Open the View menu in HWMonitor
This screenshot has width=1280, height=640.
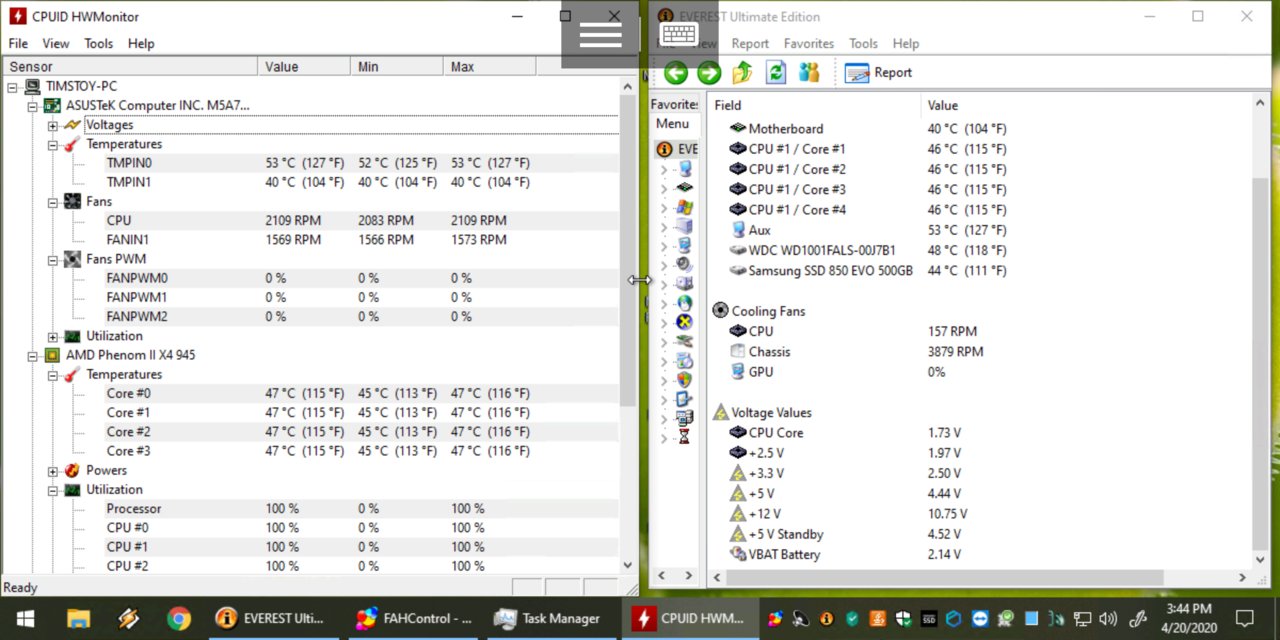point(55,43)
